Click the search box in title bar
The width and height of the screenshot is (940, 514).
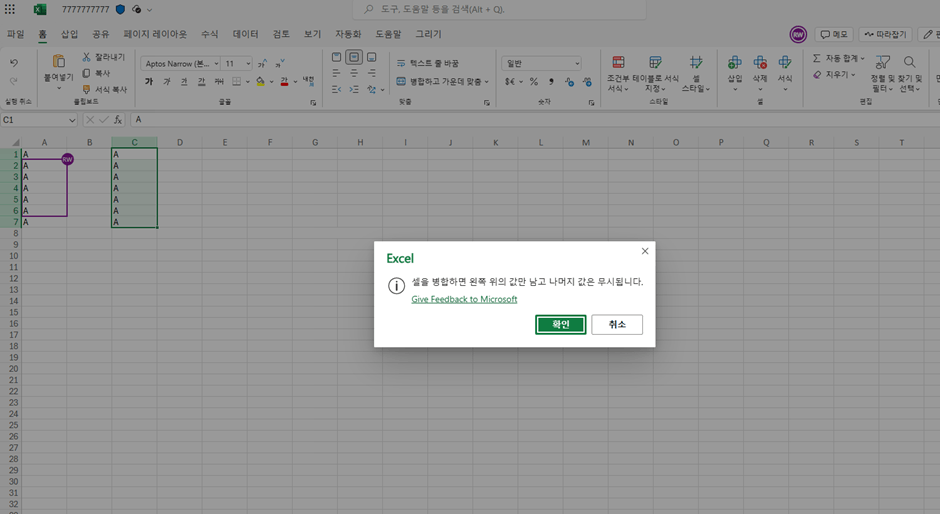click(499, 9)
